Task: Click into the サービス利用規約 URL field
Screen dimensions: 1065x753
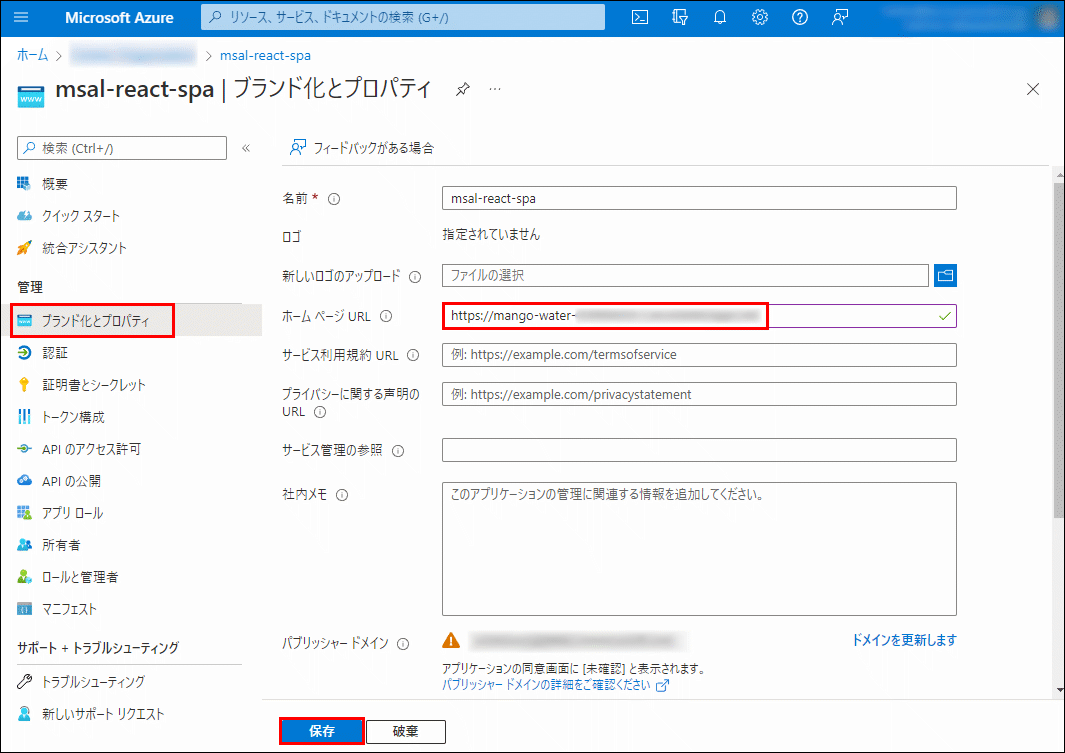Action: click(699, 354)
